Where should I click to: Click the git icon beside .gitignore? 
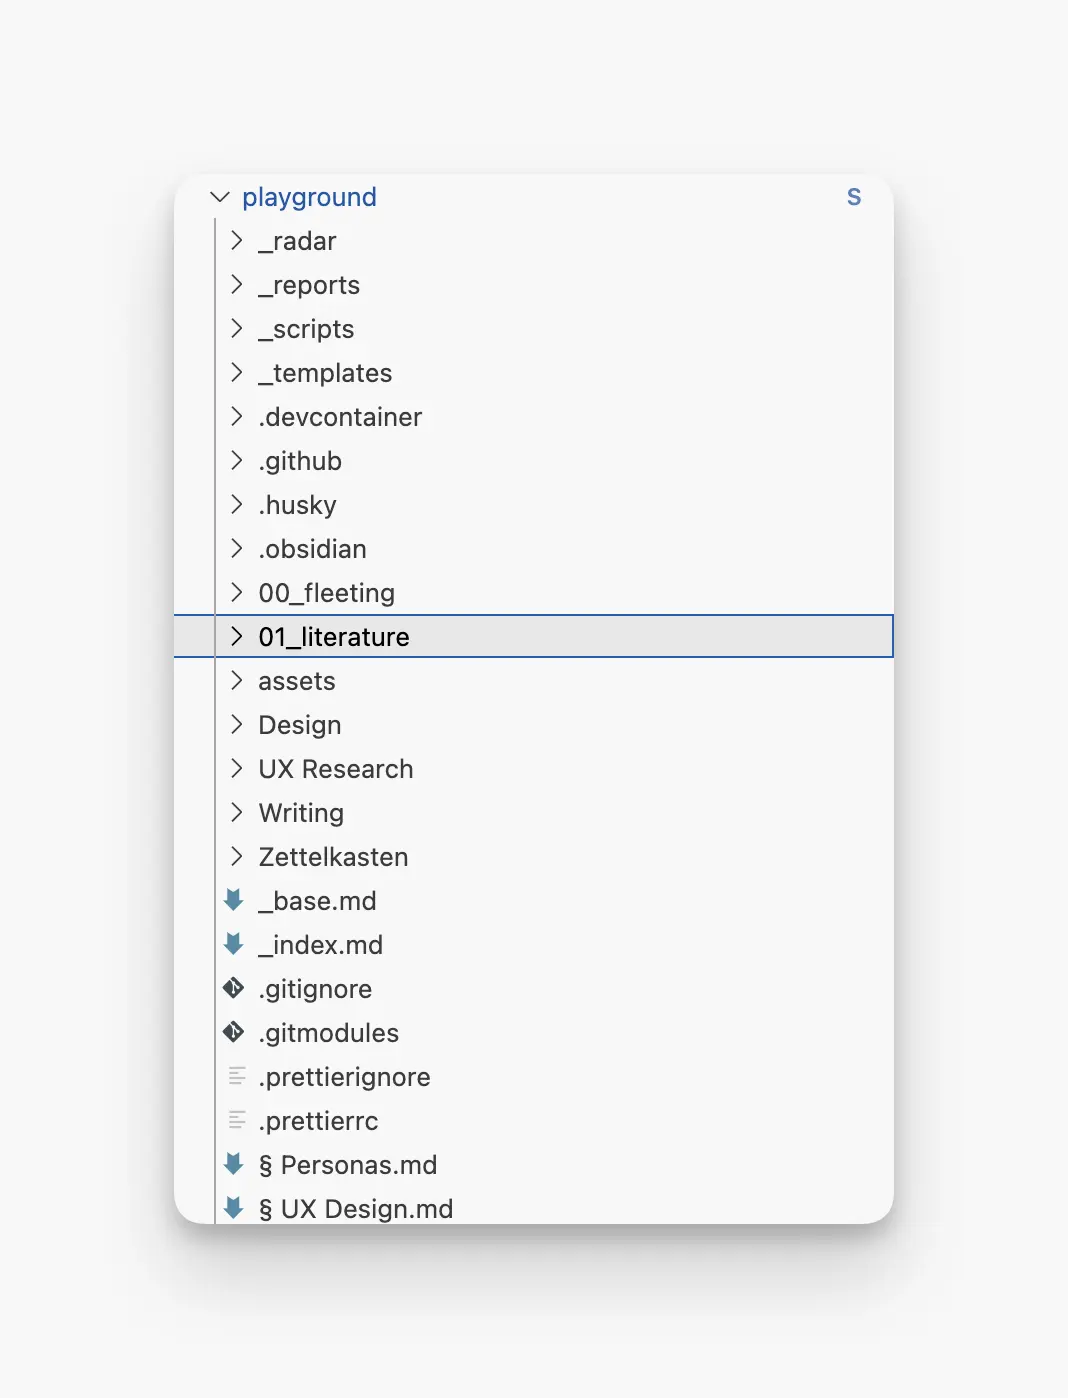[234, 988]
